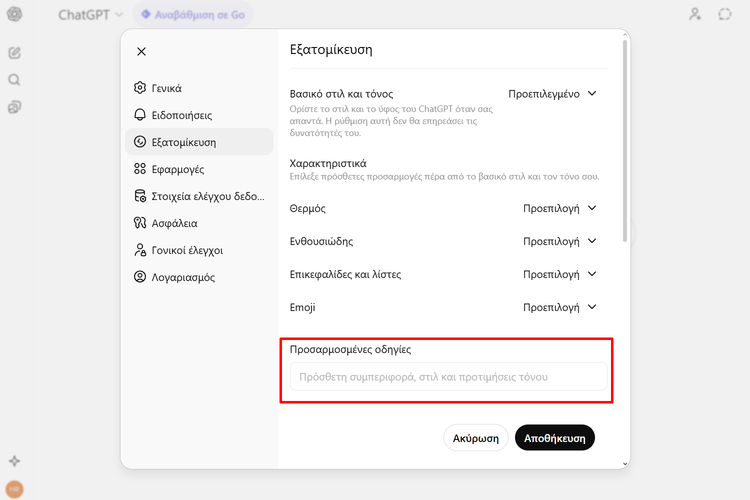Click the user avatar at bottom left
The height and width of the screenshot is (500, 750).
tap(14, 489)
